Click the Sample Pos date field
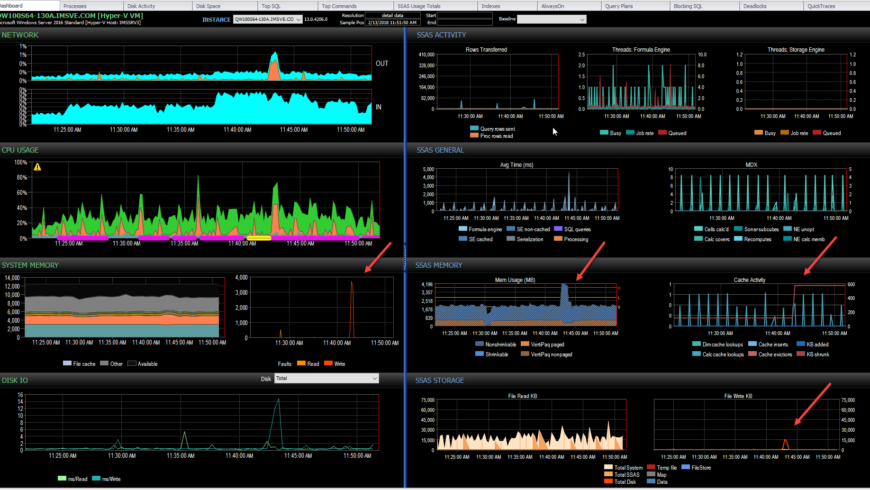 (x=393, y=23)
